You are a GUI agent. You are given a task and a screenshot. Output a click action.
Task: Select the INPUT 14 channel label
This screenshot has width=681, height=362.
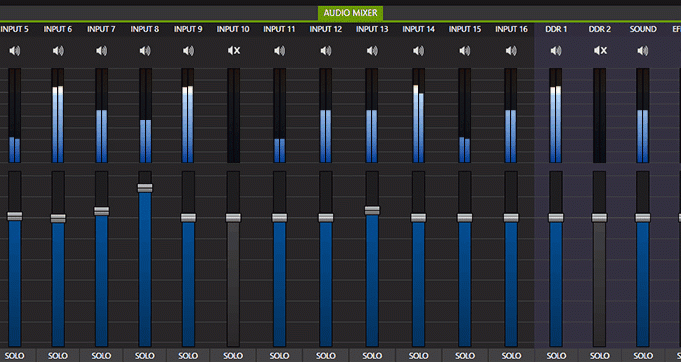point(419,30)
